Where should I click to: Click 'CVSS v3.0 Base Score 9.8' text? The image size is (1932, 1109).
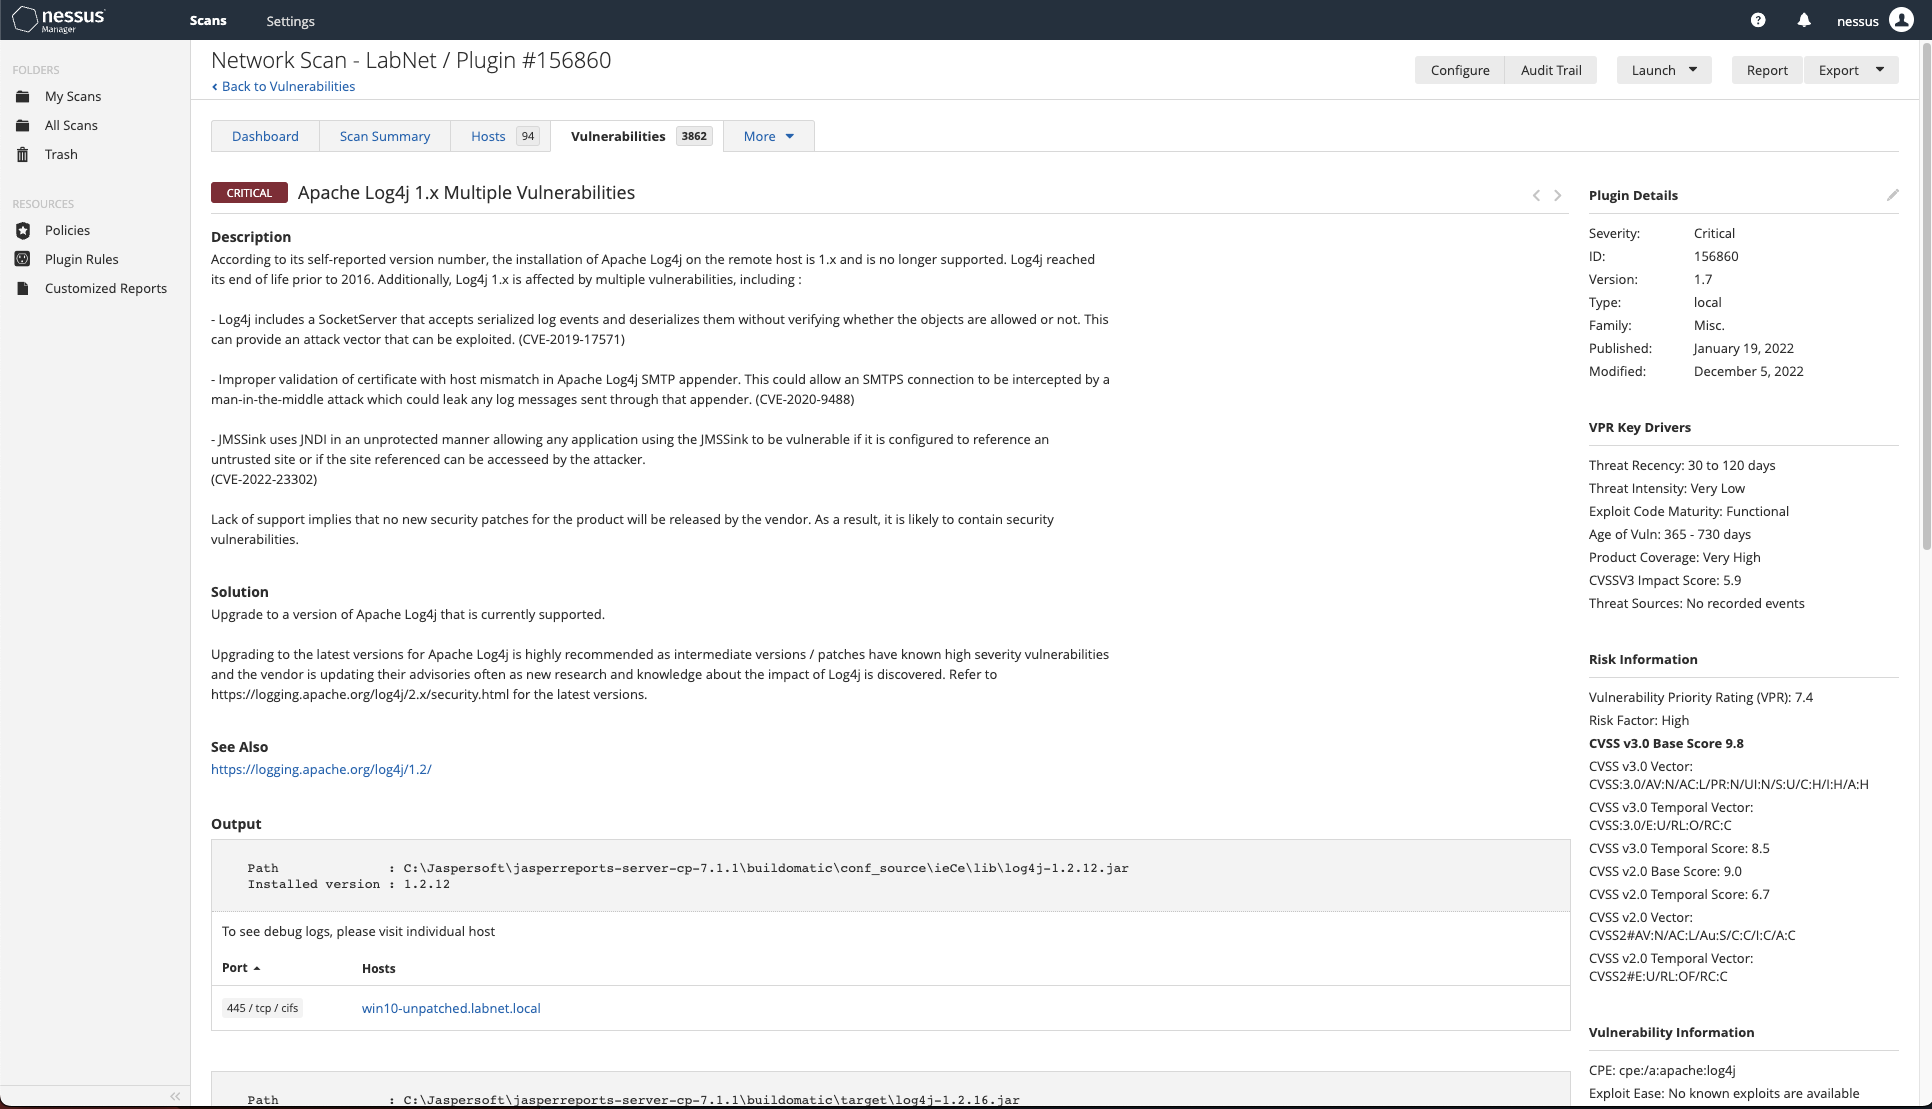coord(1666,743)
